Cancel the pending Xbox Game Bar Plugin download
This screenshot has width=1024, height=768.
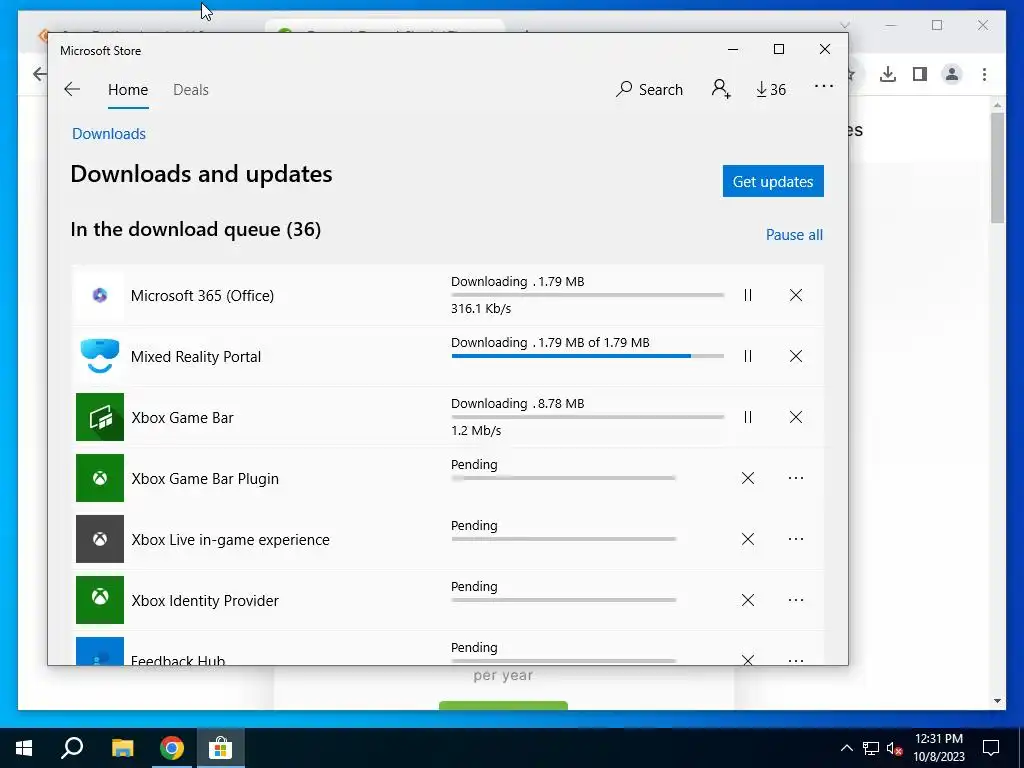tap(748, 478)
